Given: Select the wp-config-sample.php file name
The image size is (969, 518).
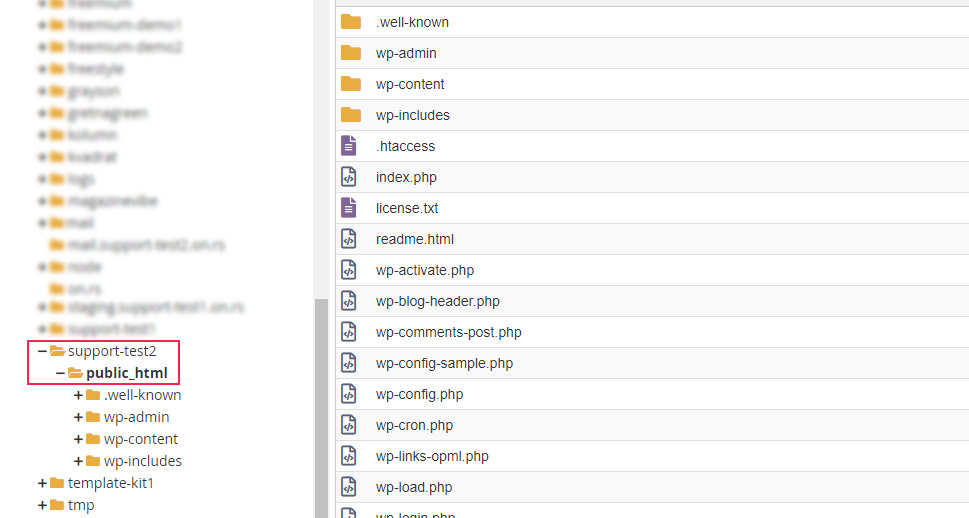Looking at the screenshot, I should coord(444,363).
